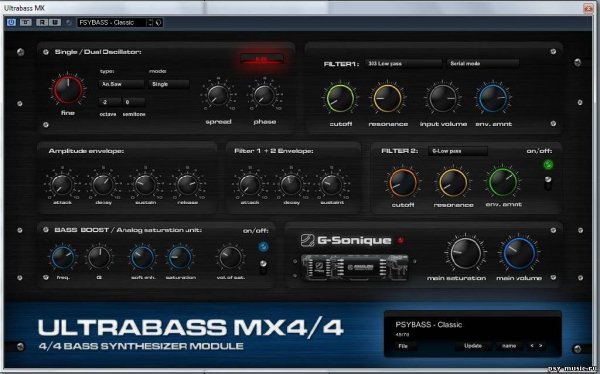The height and width of the screenshot is (374, 600).
Task: Click the red glowing display above phase
Action: [262, 59]
